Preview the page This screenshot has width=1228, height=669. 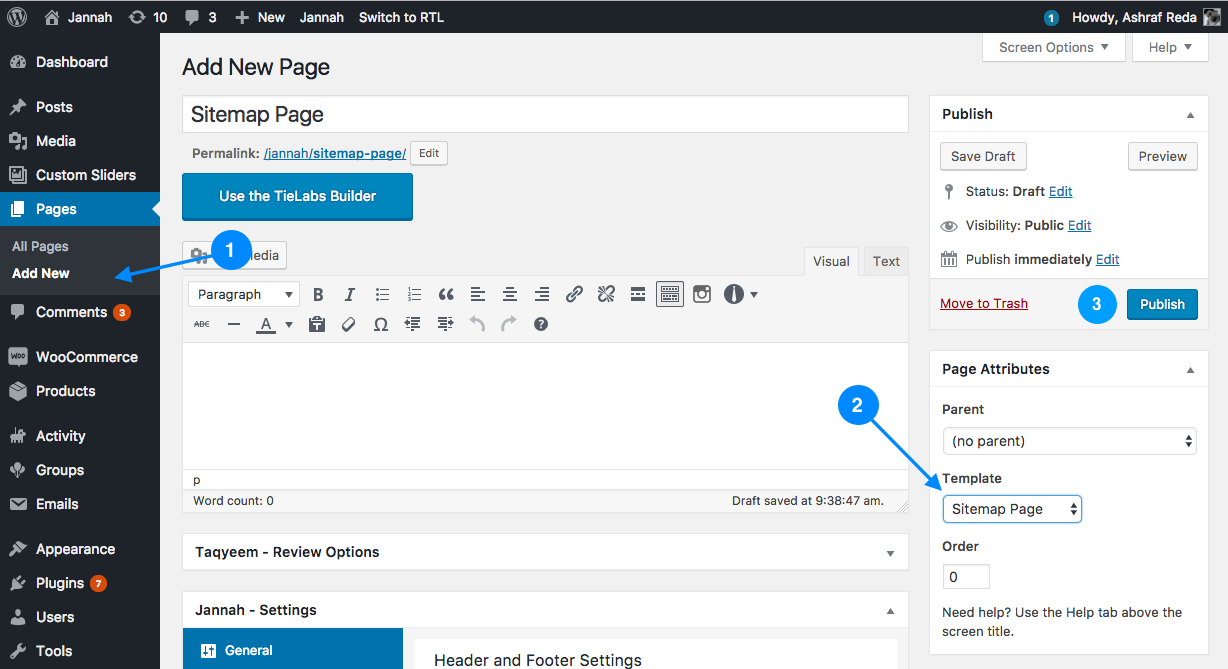(1162, 156)
